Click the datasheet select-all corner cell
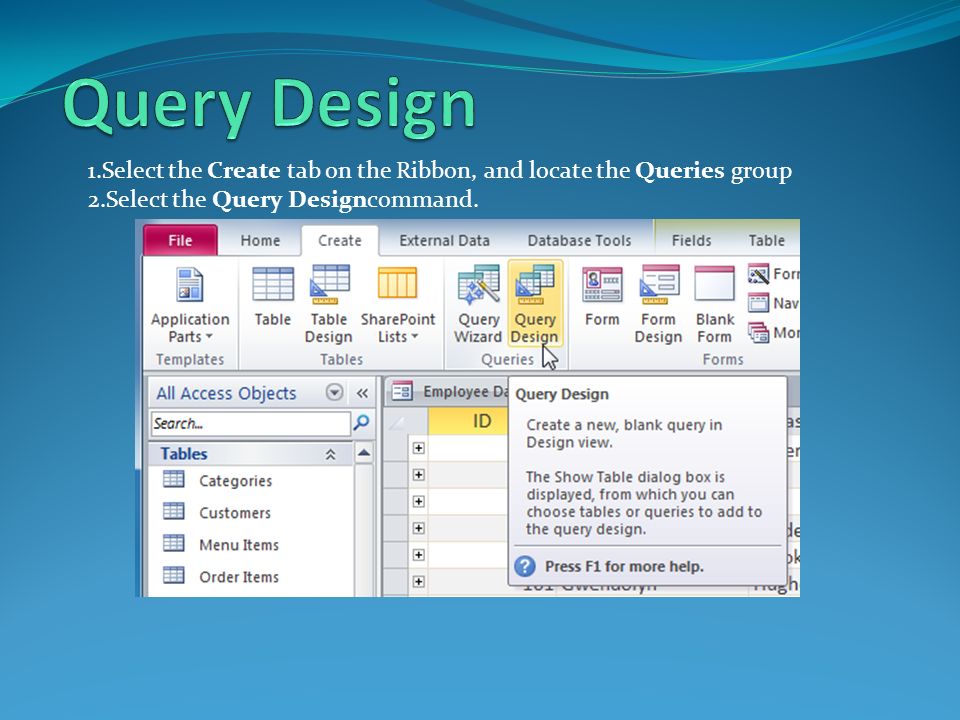 click(x=406, y=421)
